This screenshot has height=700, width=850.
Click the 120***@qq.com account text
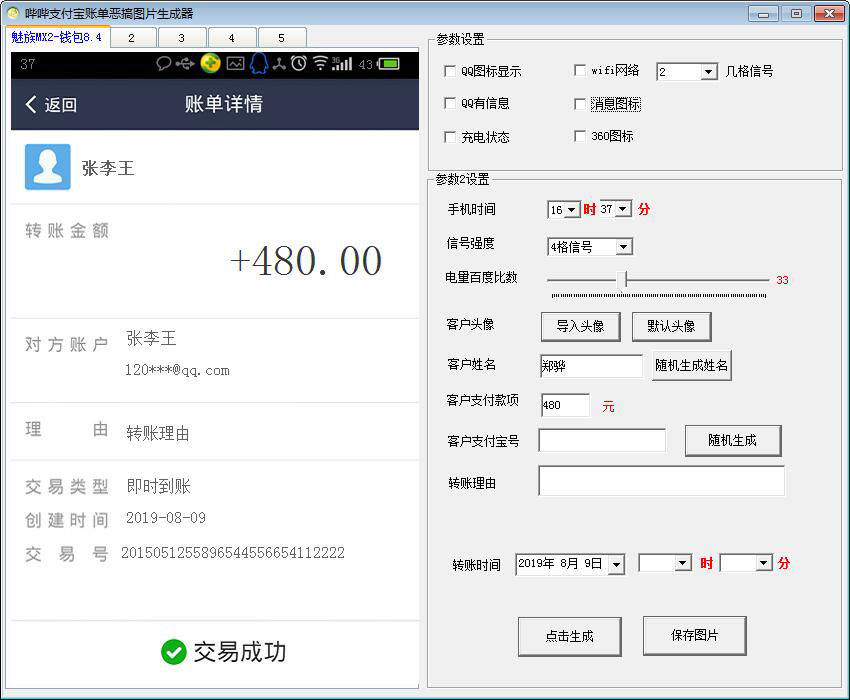[x=177, y=370]
